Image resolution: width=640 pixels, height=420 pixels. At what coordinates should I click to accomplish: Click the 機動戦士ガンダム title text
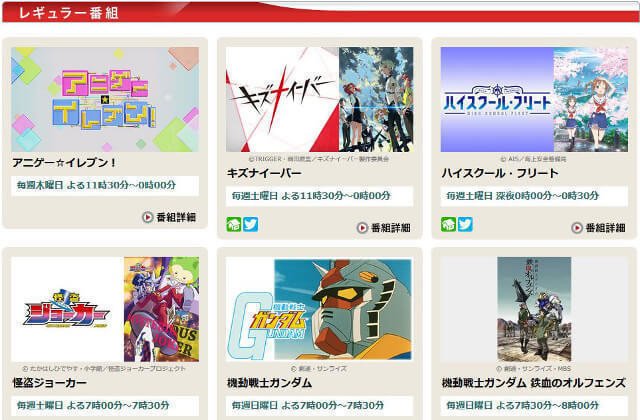pos(270,383)
